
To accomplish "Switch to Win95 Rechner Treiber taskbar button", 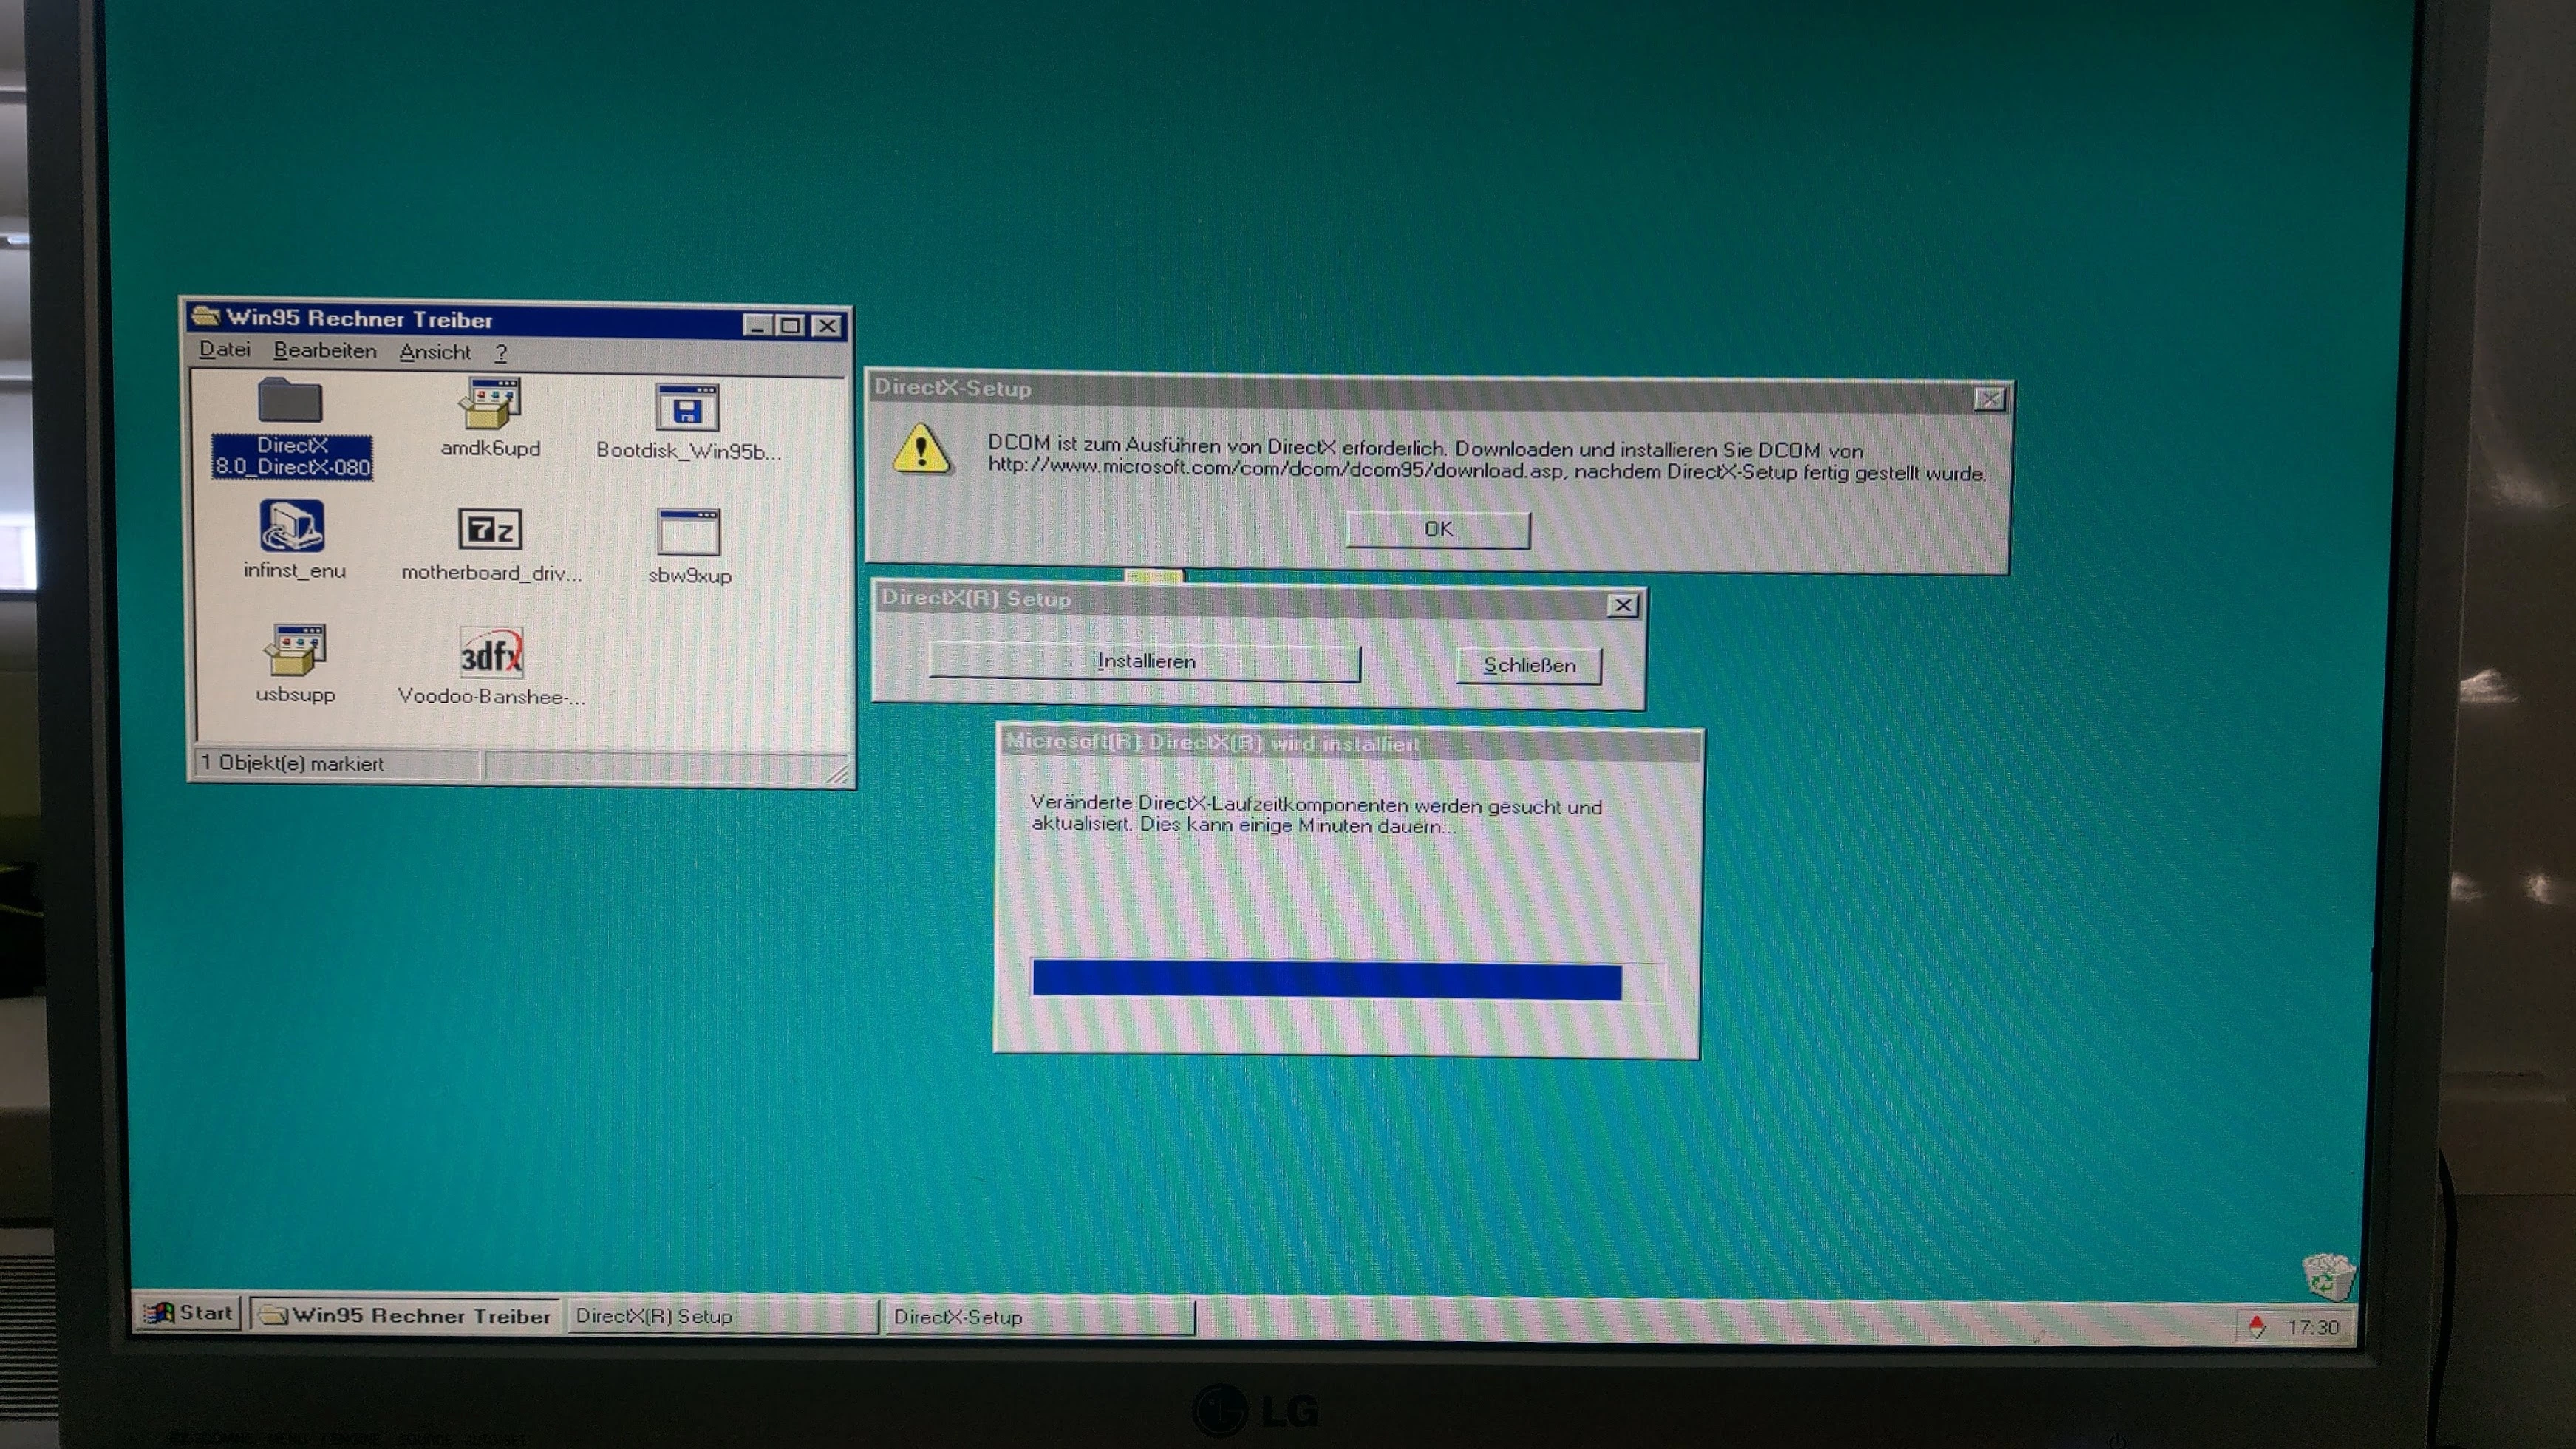I will [406, 1316].
